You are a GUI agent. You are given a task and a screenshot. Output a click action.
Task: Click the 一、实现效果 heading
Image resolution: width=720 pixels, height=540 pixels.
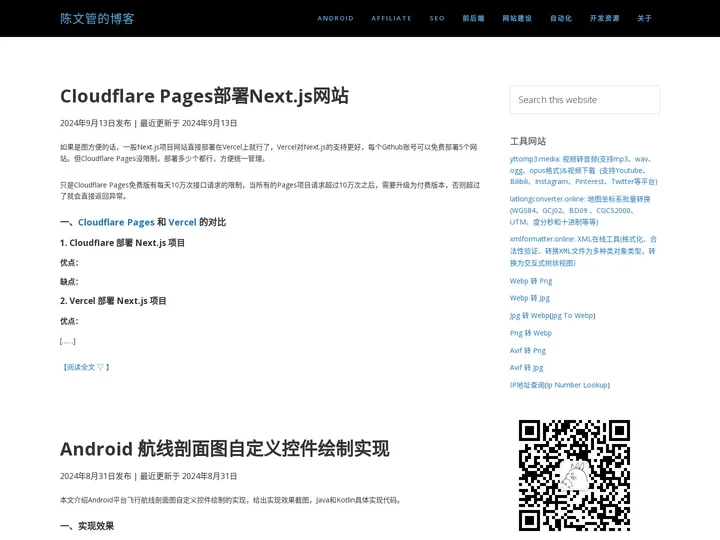tap(87, 526)
